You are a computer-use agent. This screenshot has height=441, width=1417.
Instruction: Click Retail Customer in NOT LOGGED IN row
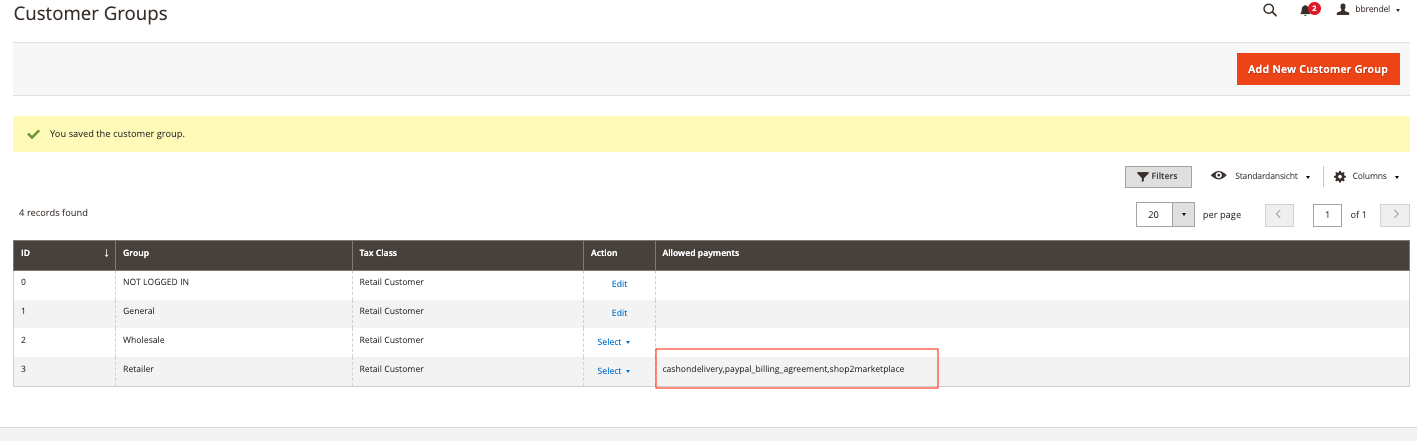[x=391, y=282]
